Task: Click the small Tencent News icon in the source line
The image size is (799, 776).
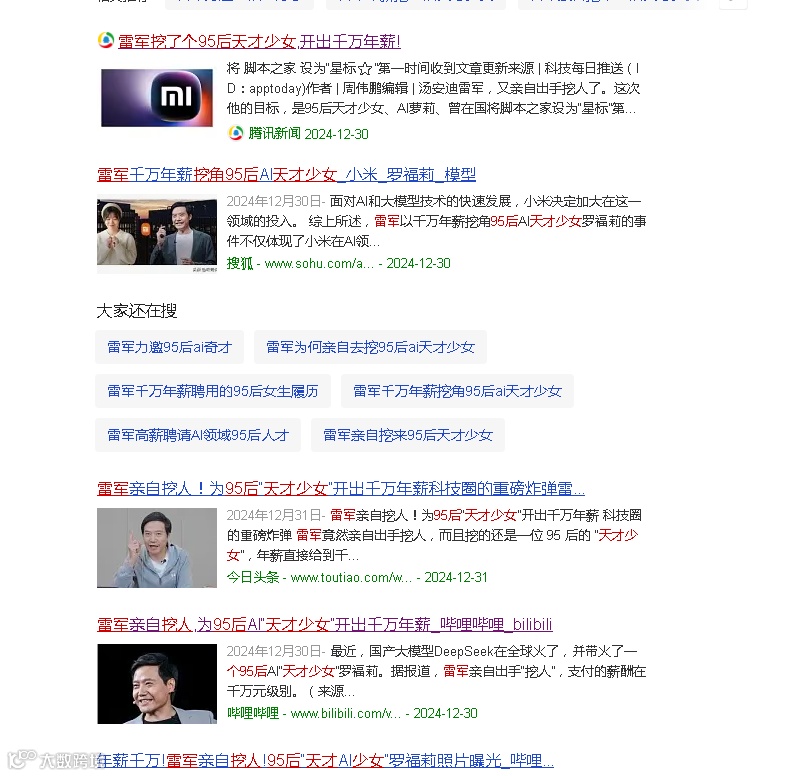Action: 235,133
